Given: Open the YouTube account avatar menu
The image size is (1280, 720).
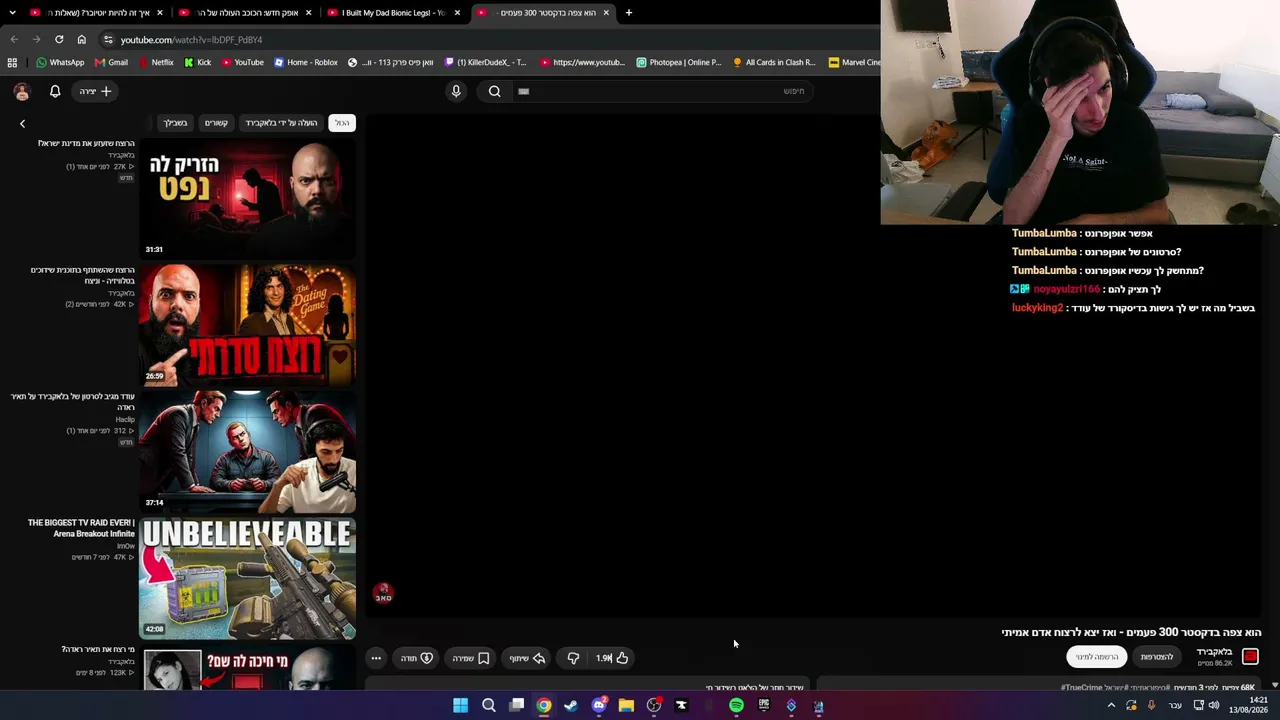Looking at the screenshot, I should click(22, 91).
